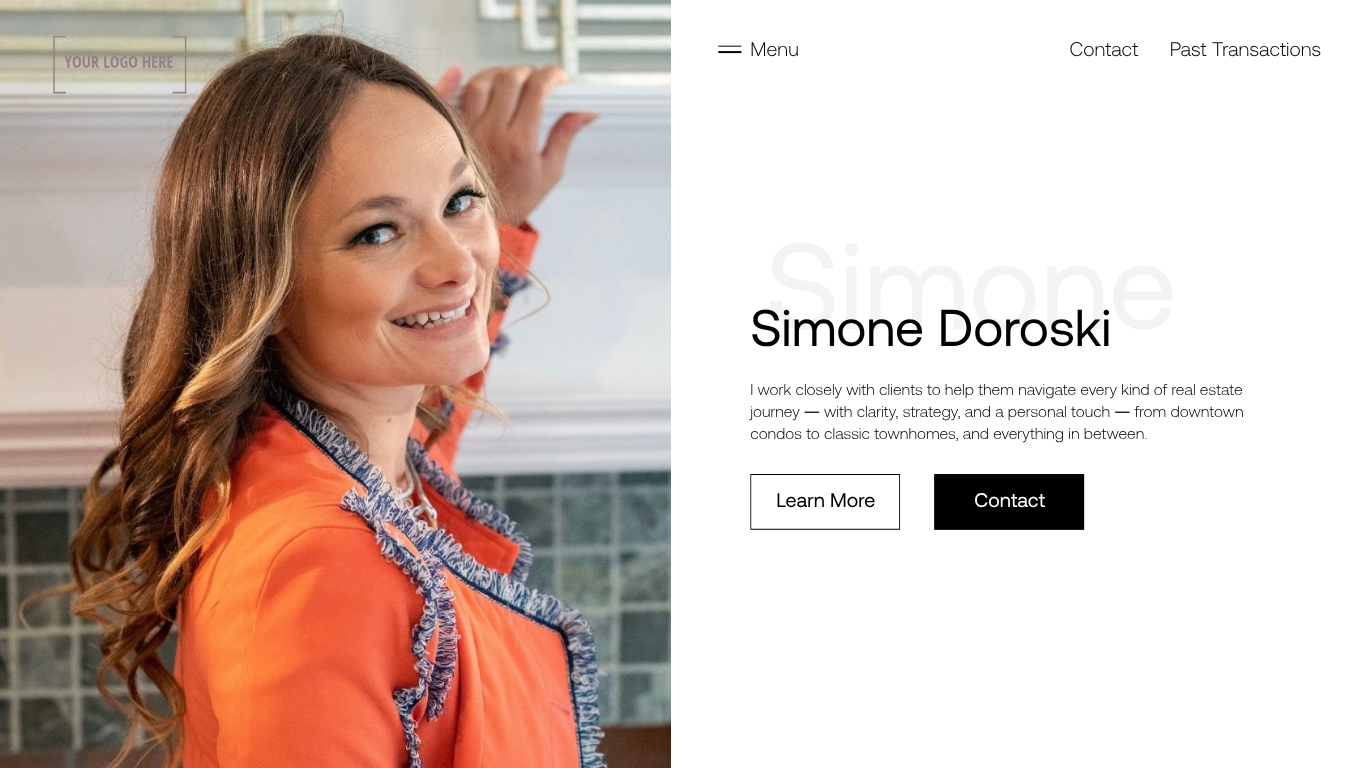The height and width of the screenshot is (768, 1366).
Task: Click the Learn More outlined button
Action: click(x=825, y=502)
